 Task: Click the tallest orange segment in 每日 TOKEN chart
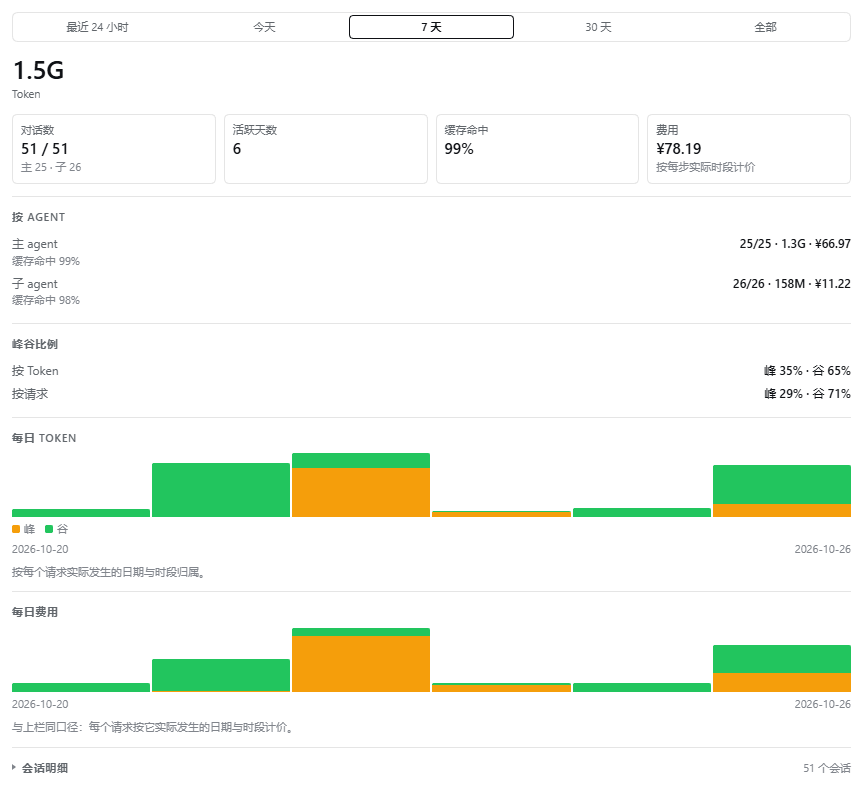point(361,492)
